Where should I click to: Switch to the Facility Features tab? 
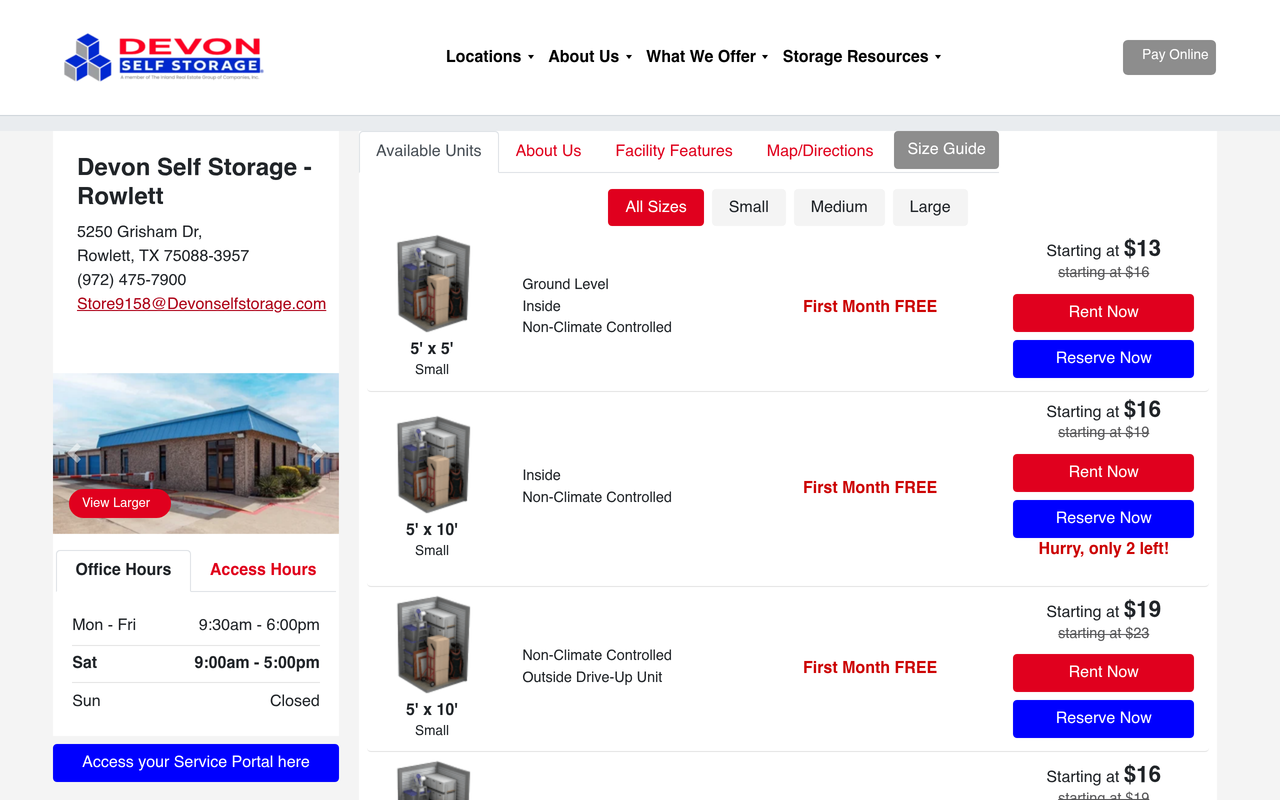click(x=674, y=151)
